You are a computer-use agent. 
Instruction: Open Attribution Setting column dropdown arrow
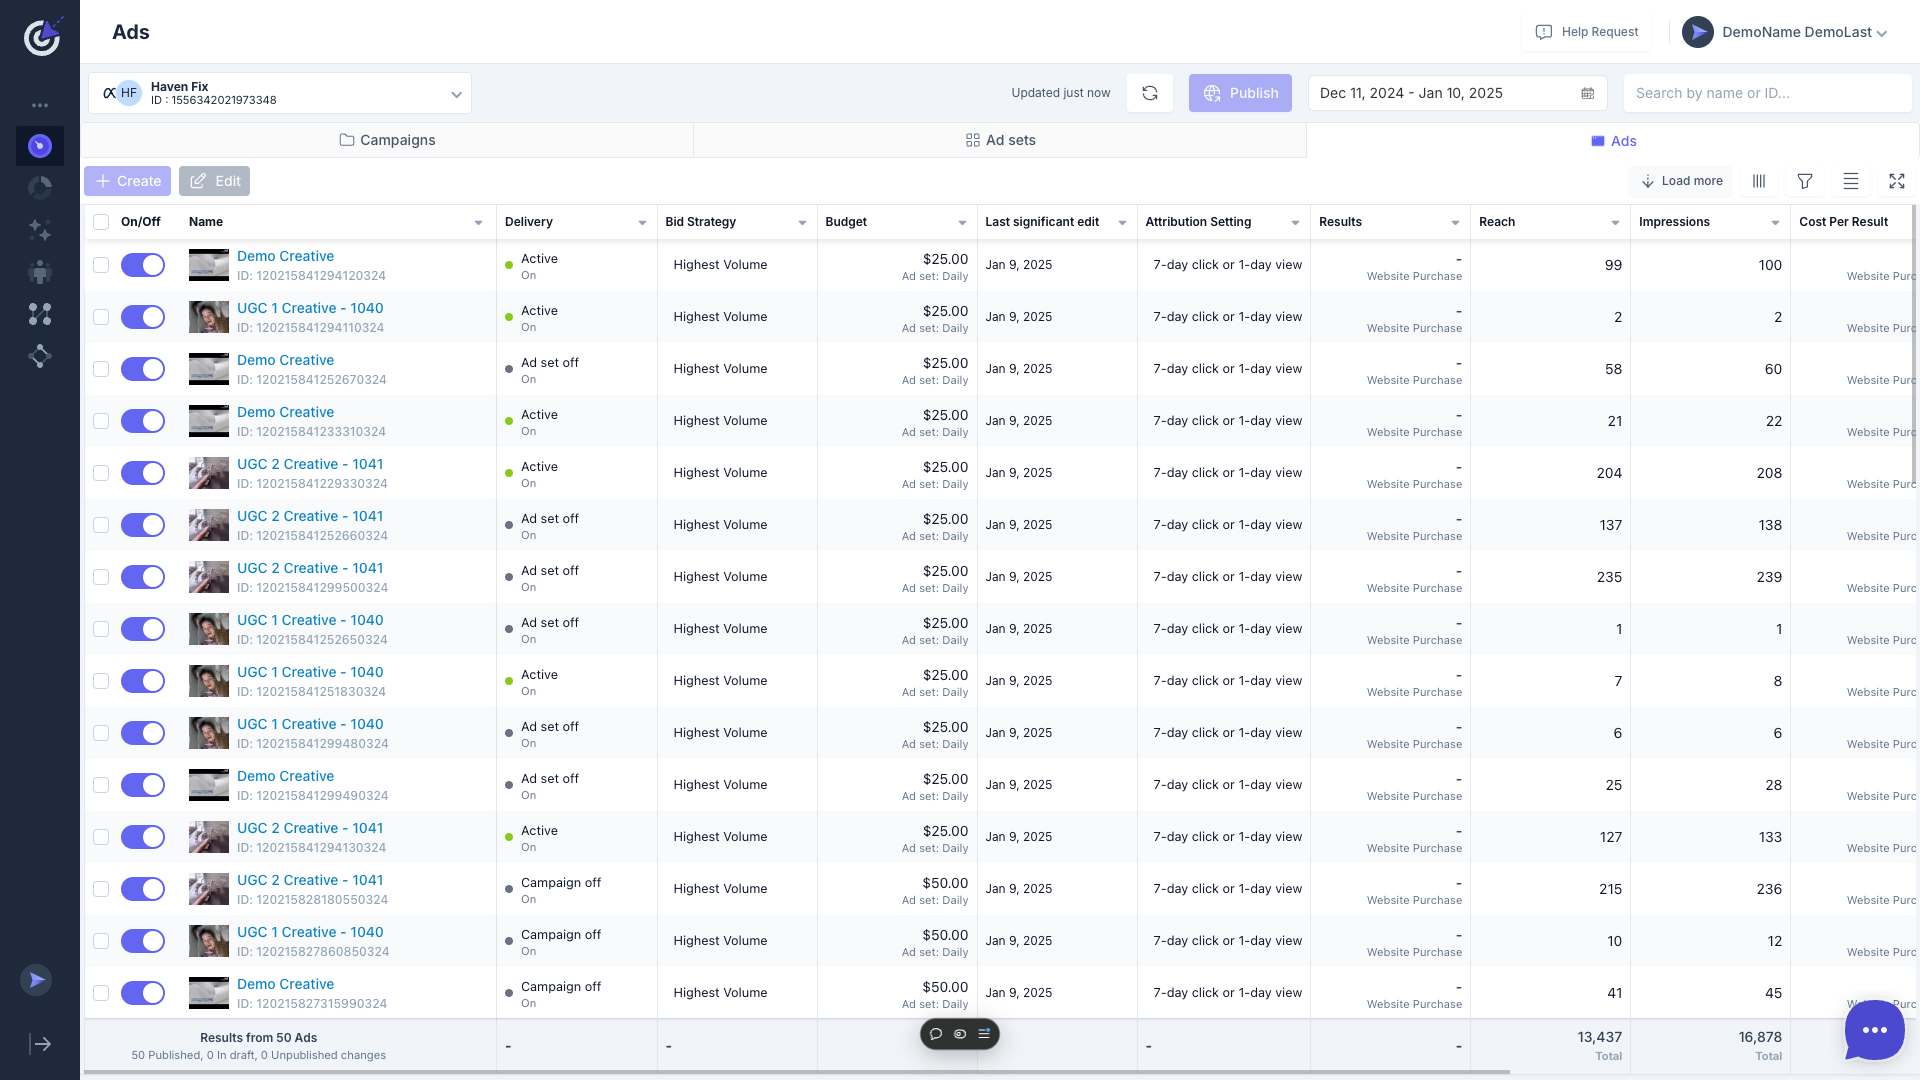tap(1295, 222)
